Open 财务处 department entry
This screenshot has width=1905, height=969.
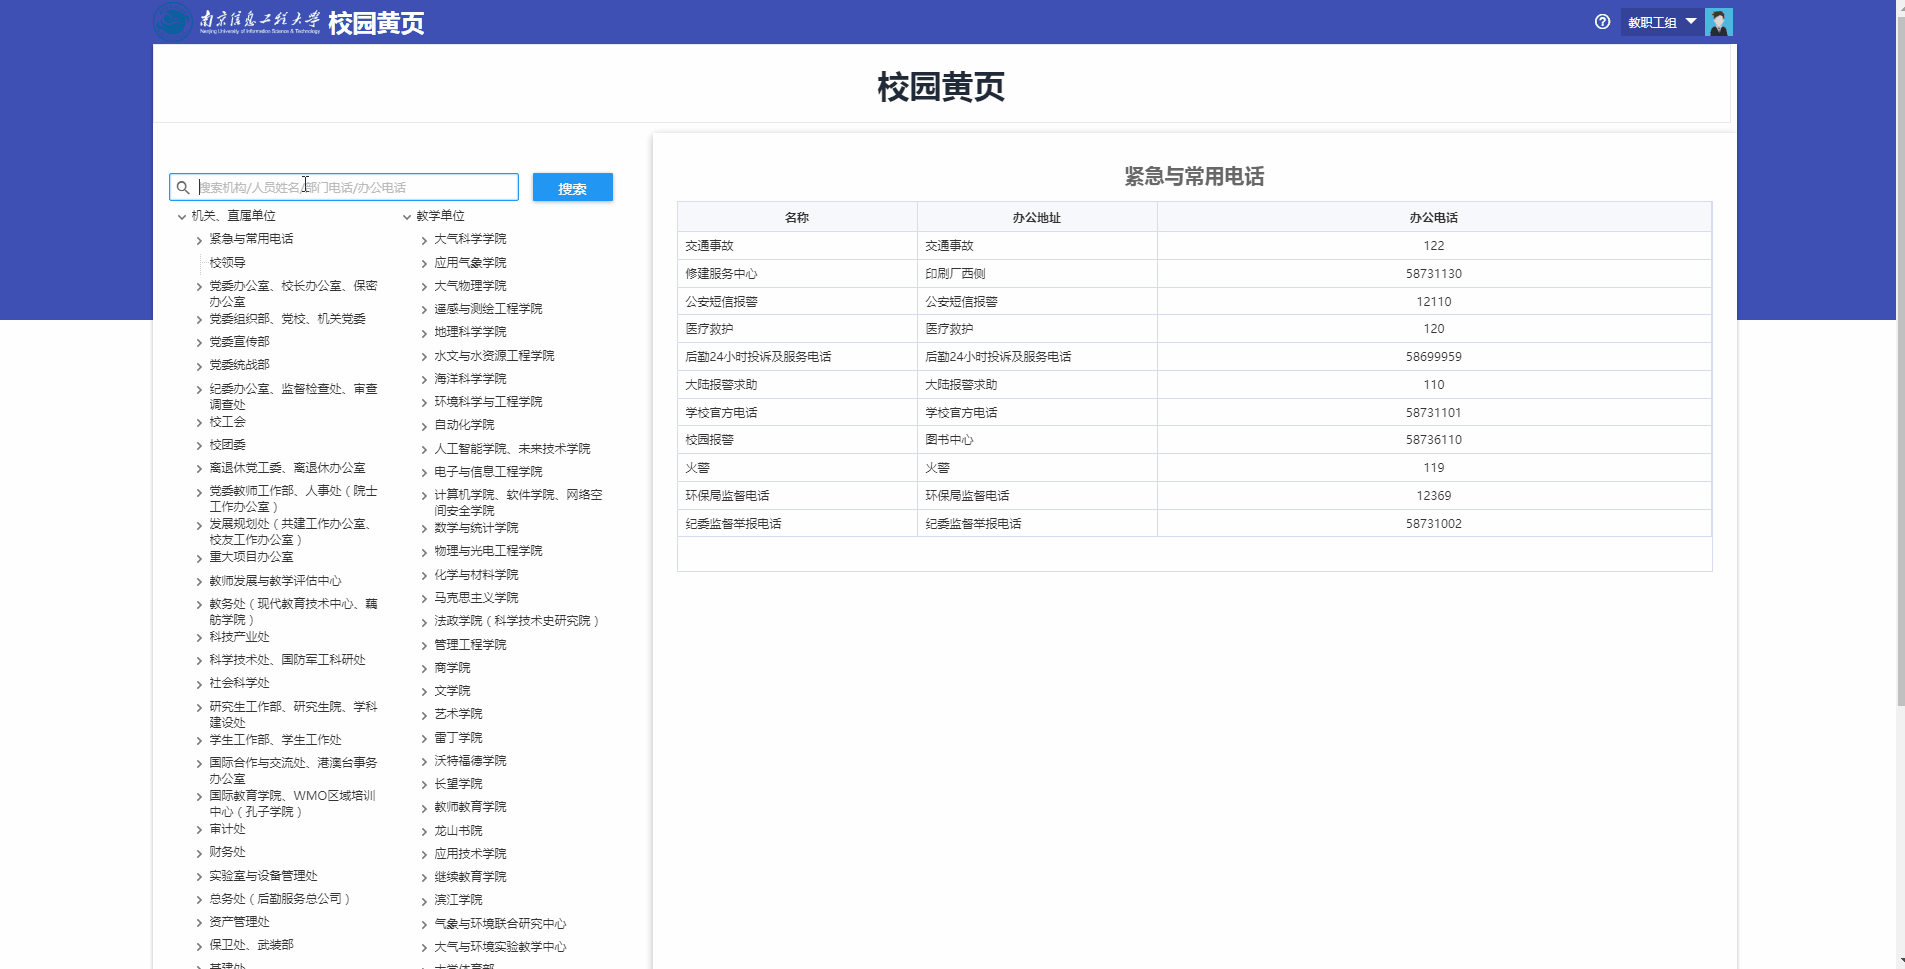point(227,852)
